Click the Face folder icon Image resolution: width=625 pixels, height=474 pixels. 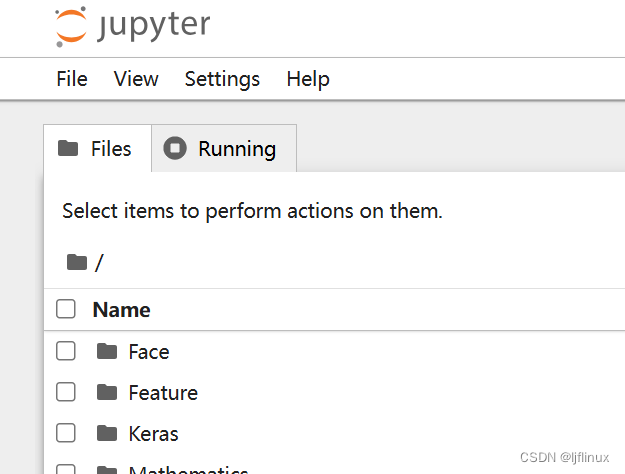click(107, 351)
